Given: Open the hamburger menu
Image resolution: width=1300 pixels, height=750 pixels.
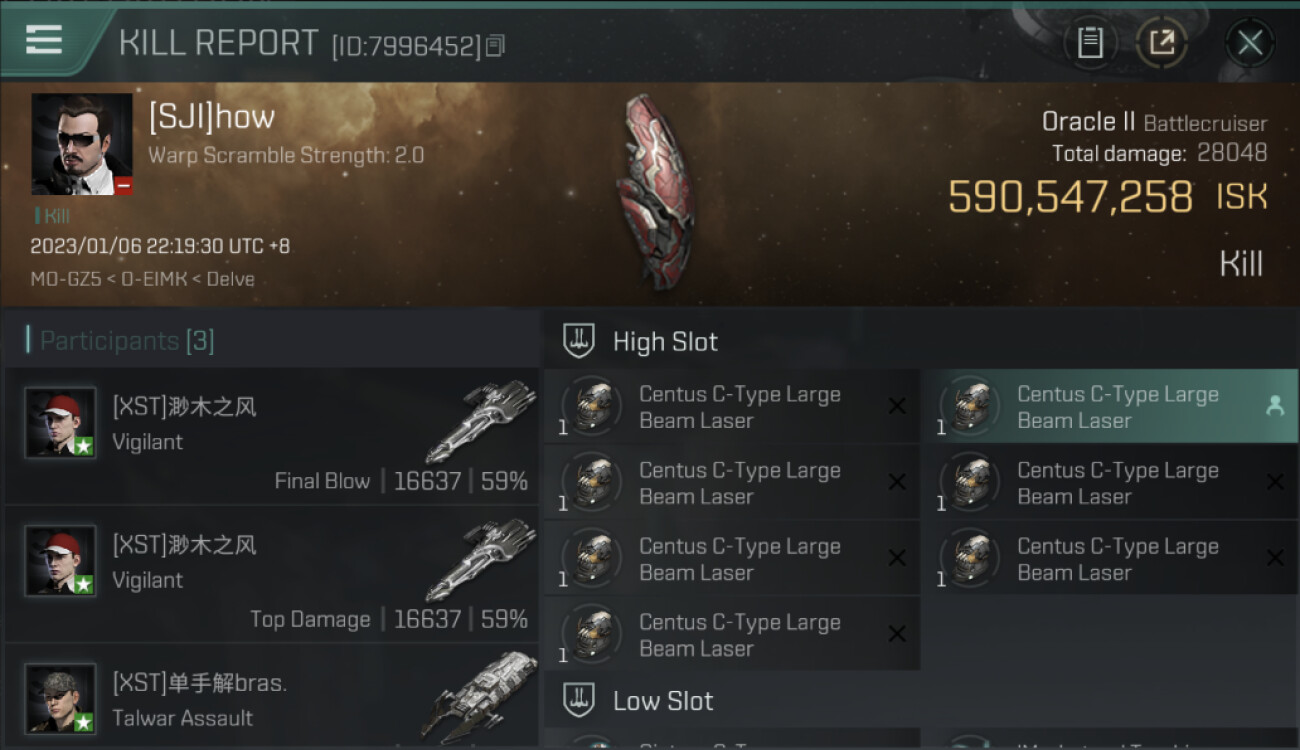Looking at the screenshot, I should (x=43, y=40).
